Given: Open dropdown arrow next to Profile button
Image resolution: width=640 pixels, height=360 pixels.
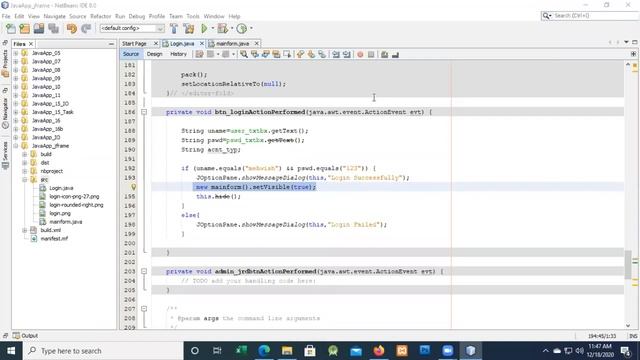Looking at the screenshot, I should [x=251, y=28].
